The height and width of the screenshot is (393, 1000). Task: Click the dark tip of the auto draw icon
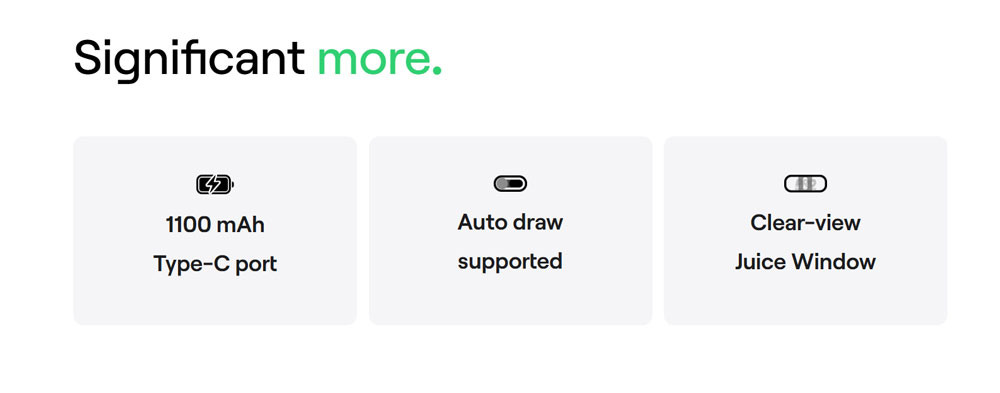(x=518, y=184)
